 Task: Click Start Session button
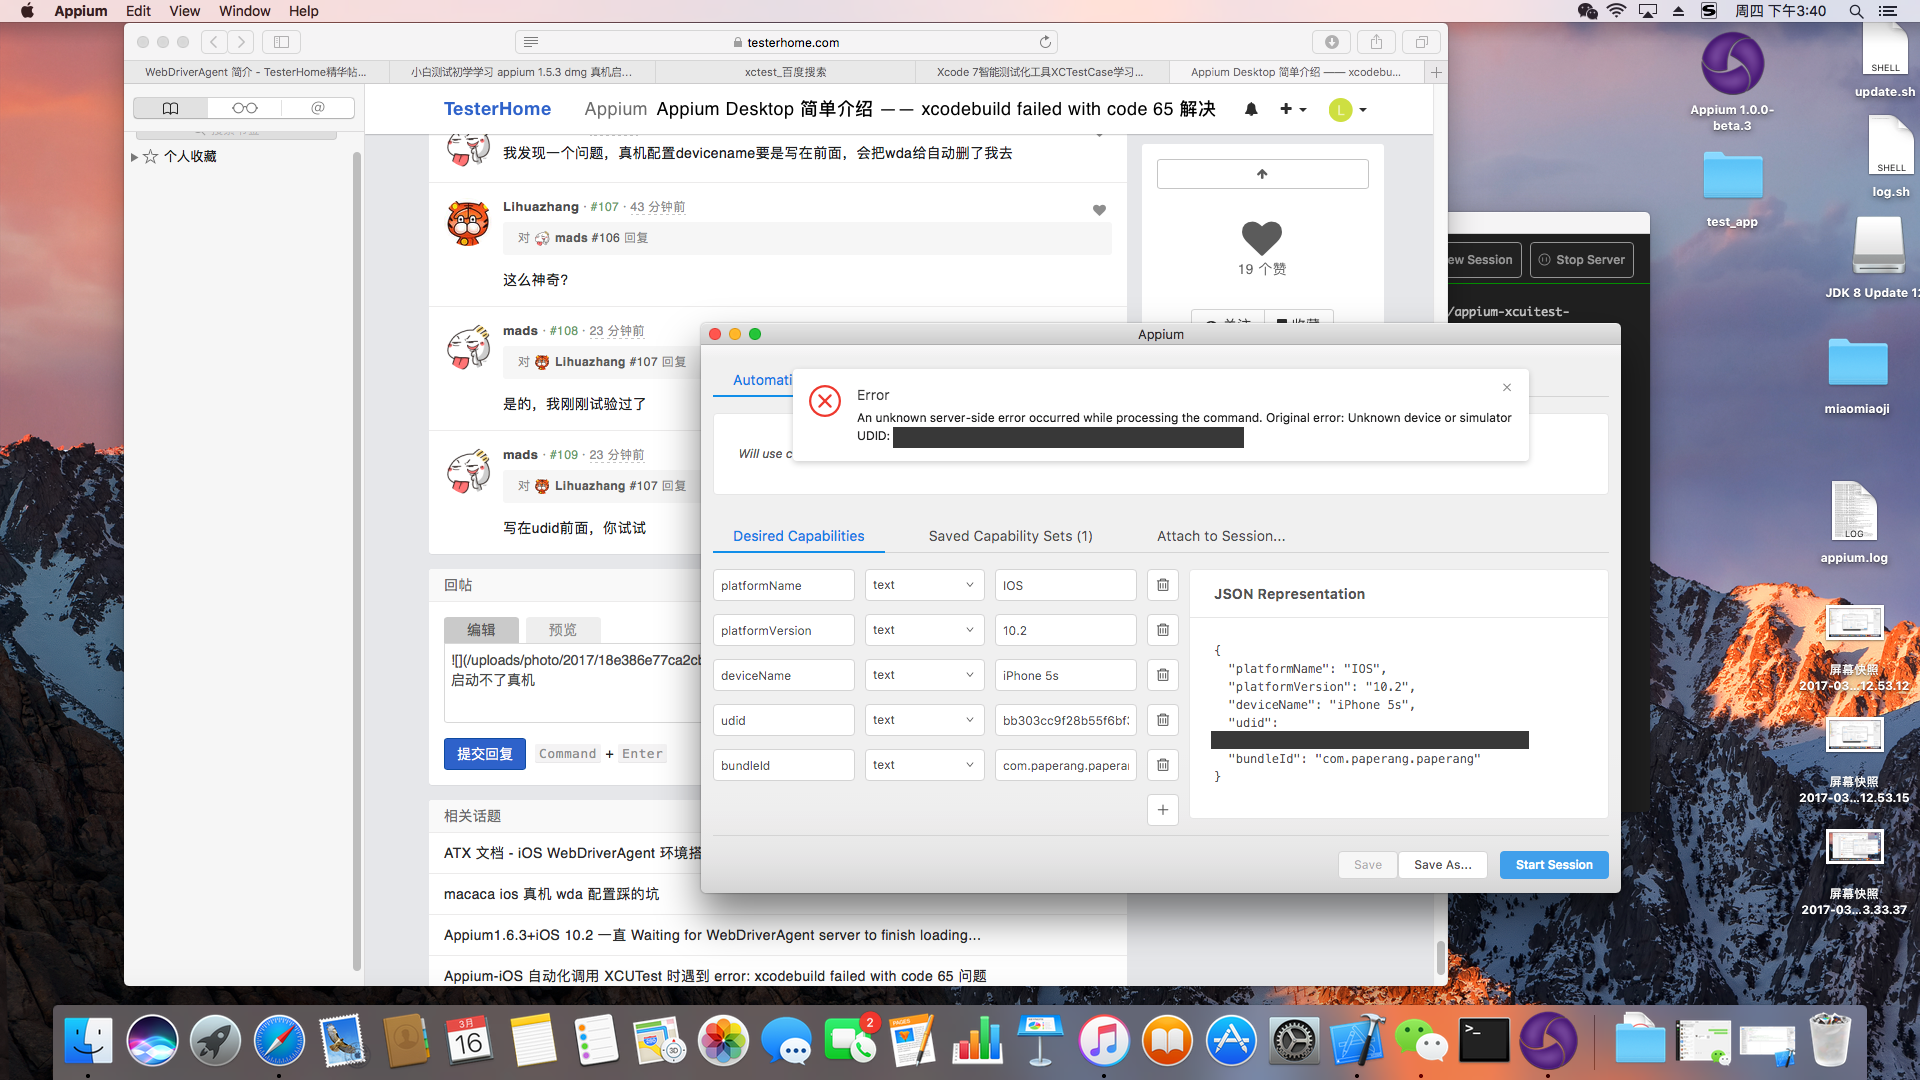pos(1553,865)
